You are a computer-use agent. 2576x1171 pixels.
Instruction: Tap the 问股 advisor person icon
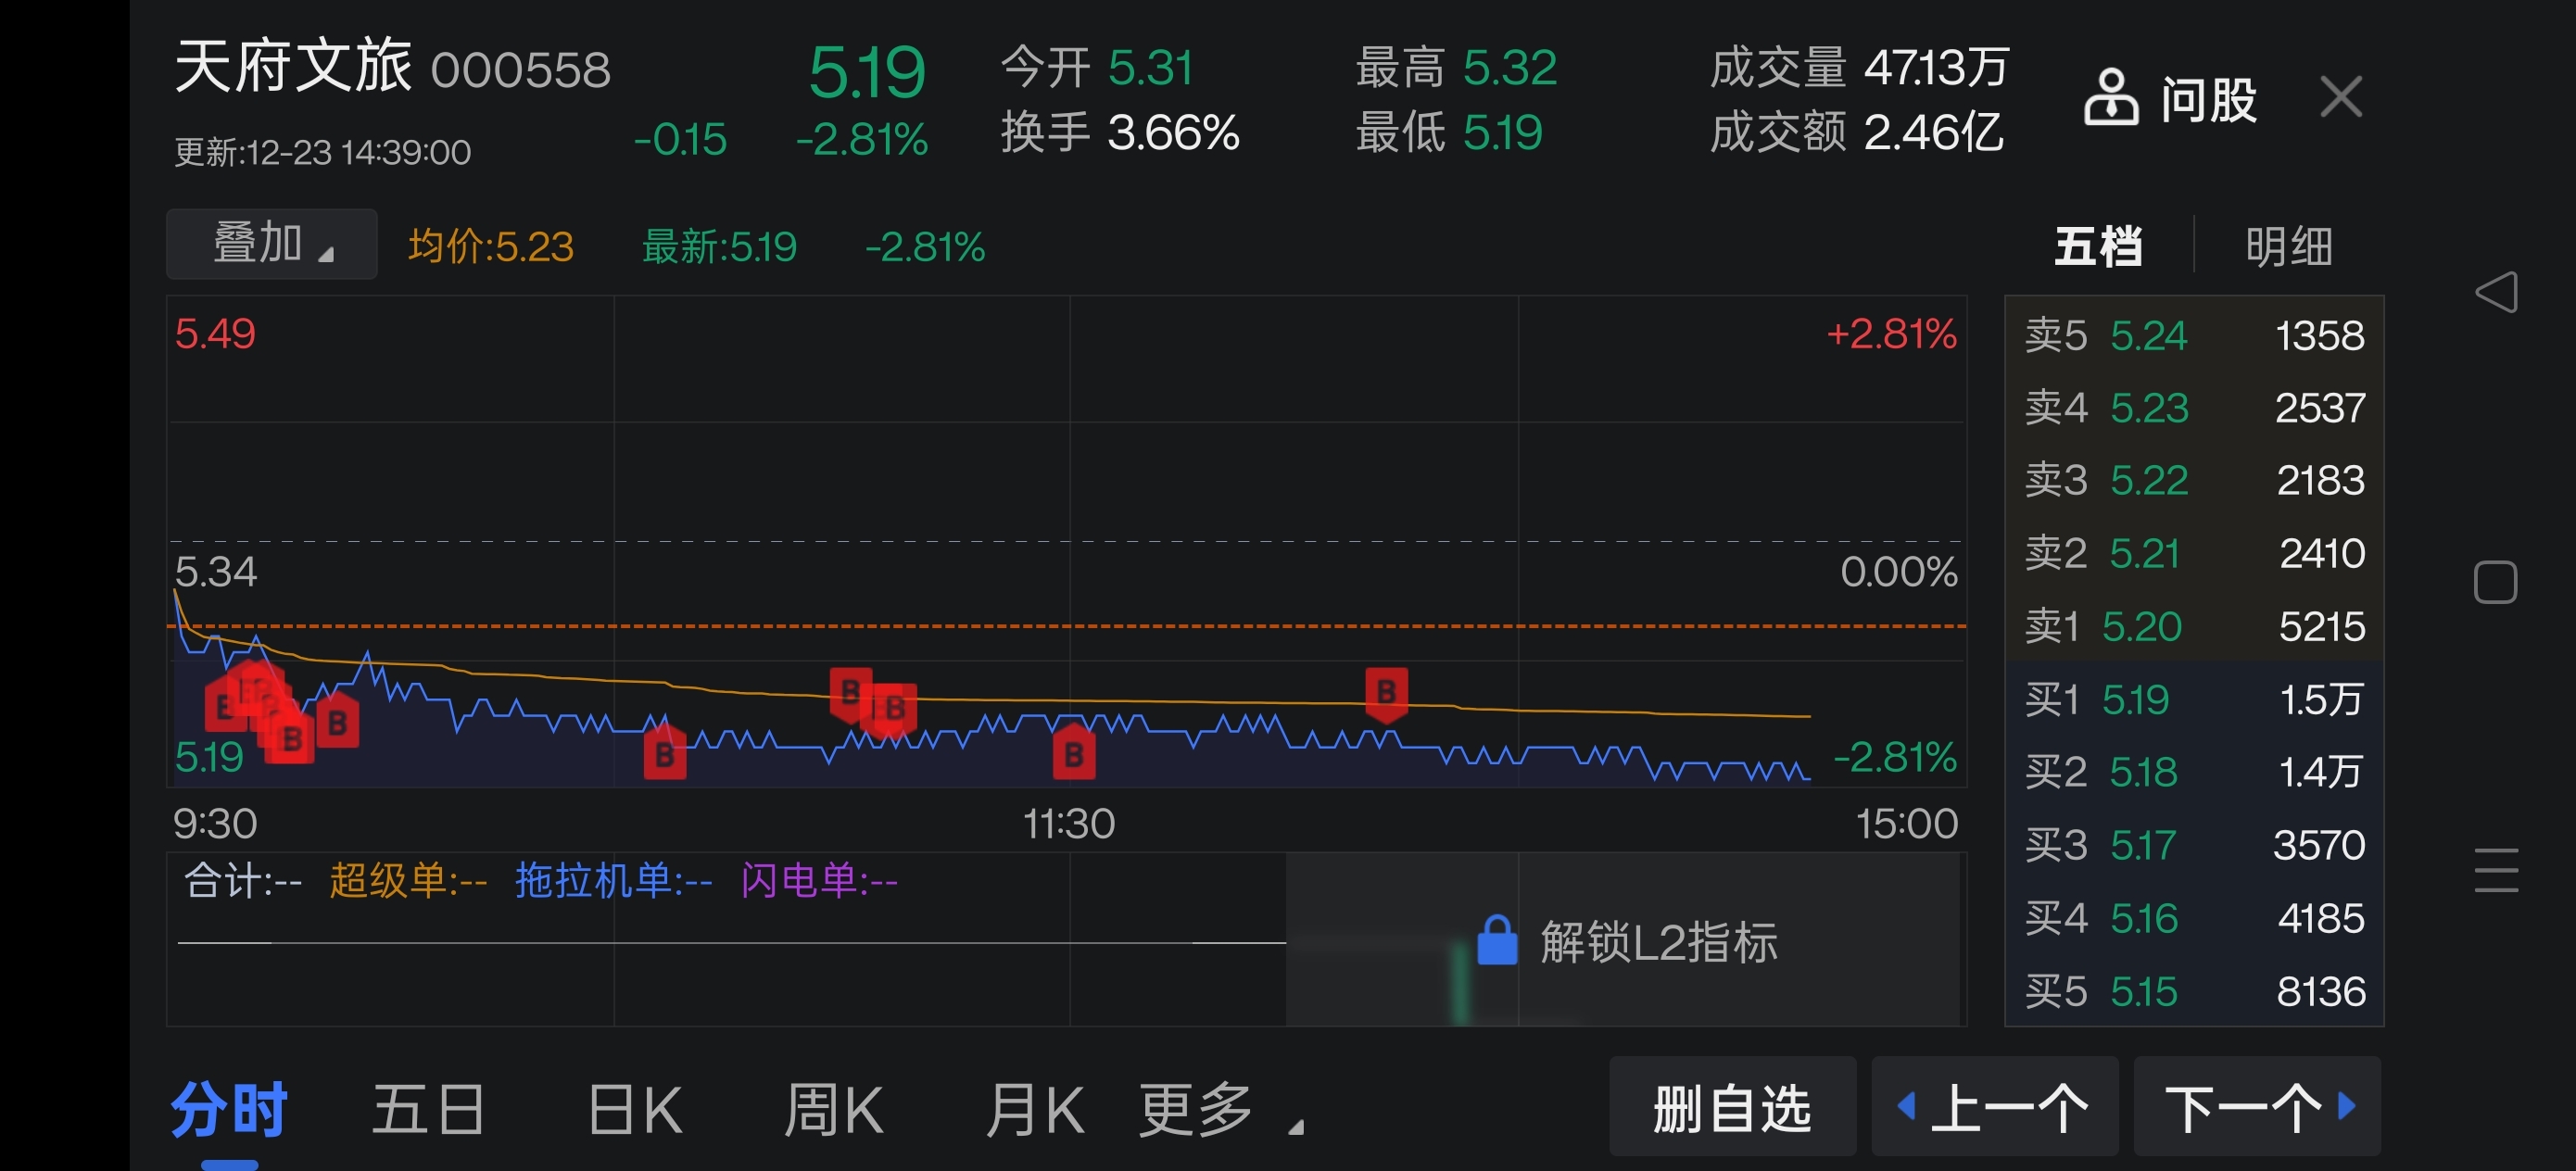click(x=2110, y=98)
